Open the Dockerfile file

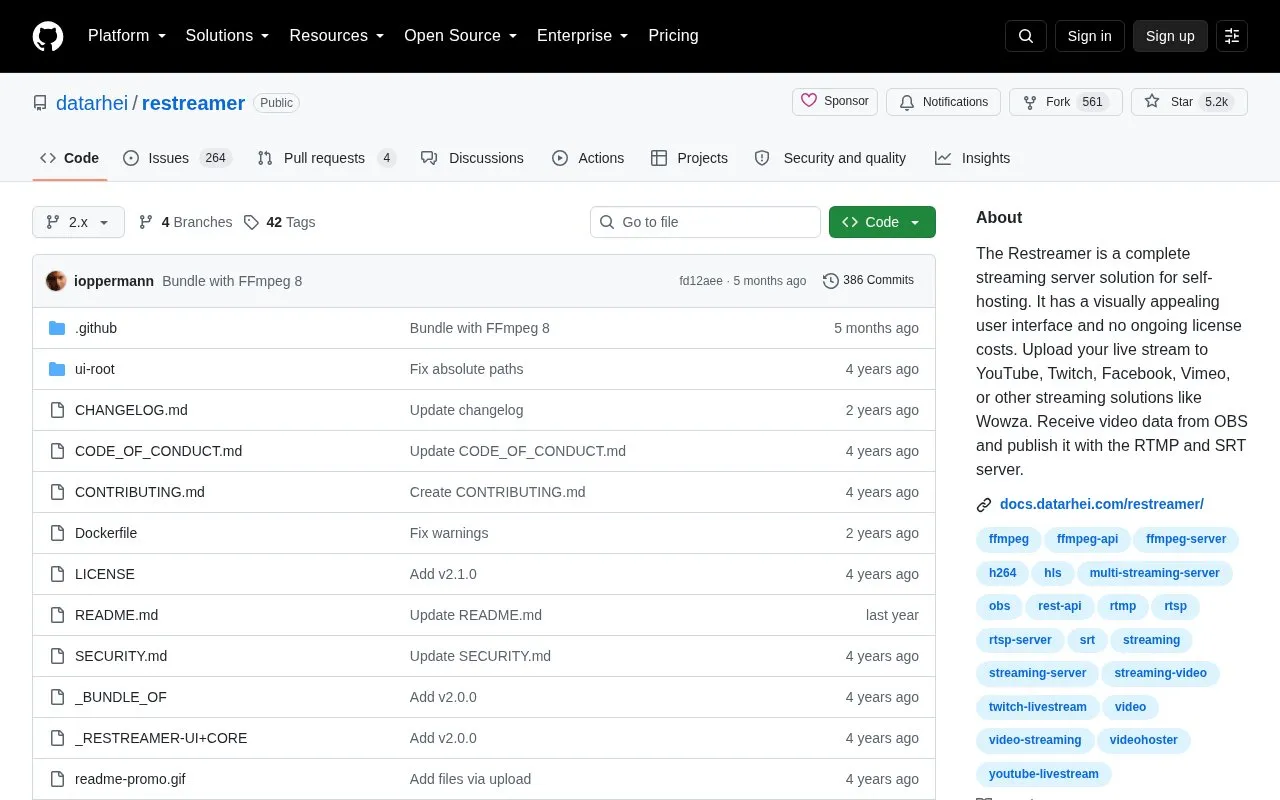106,533
